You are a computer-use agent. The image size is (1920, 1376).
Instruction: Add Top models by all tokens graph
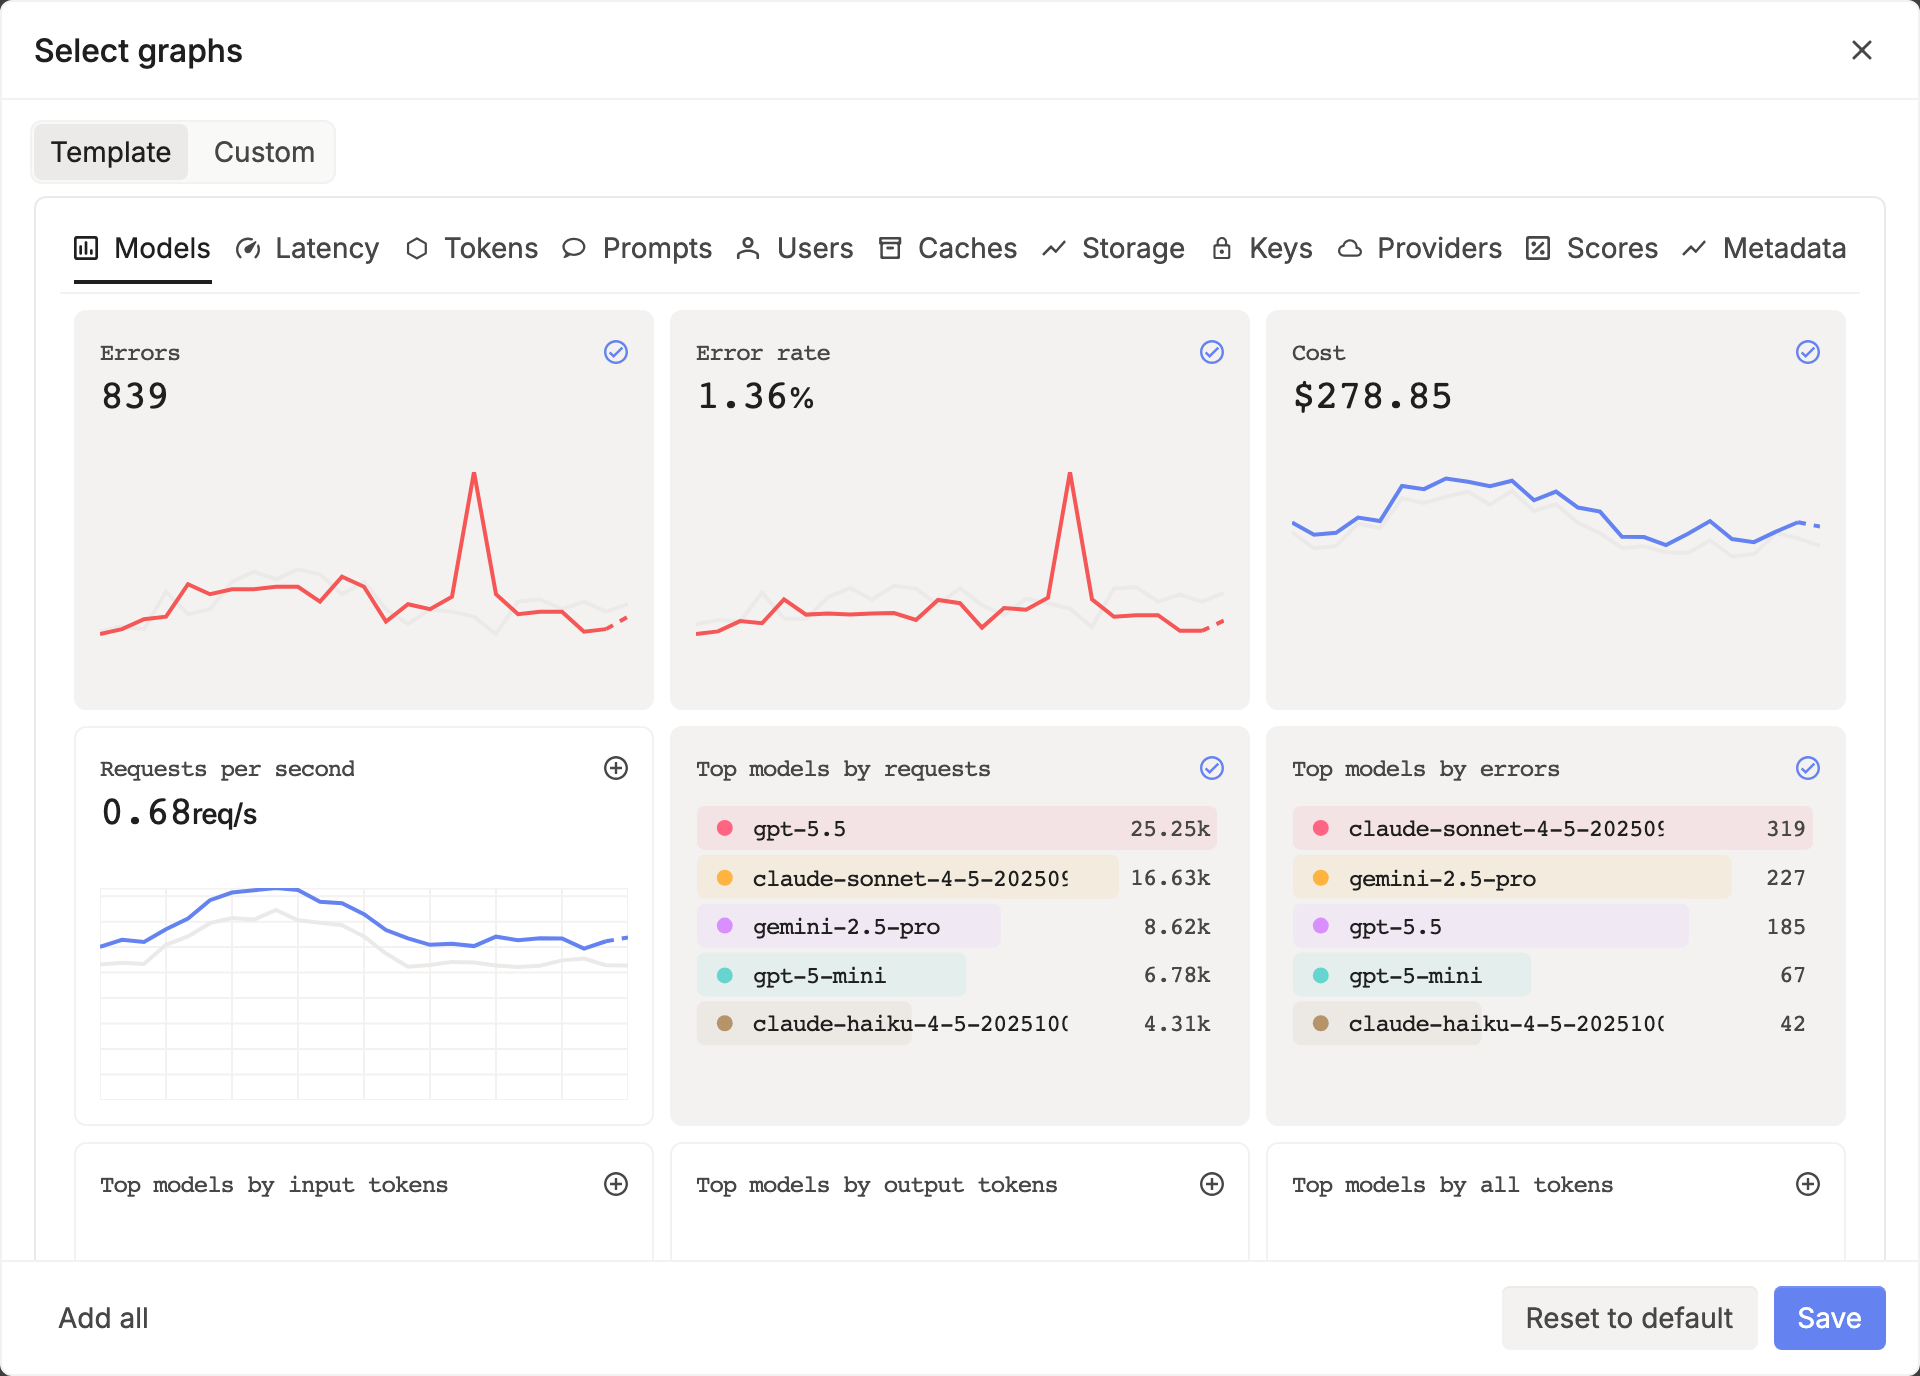(x=1808, y=1184)
